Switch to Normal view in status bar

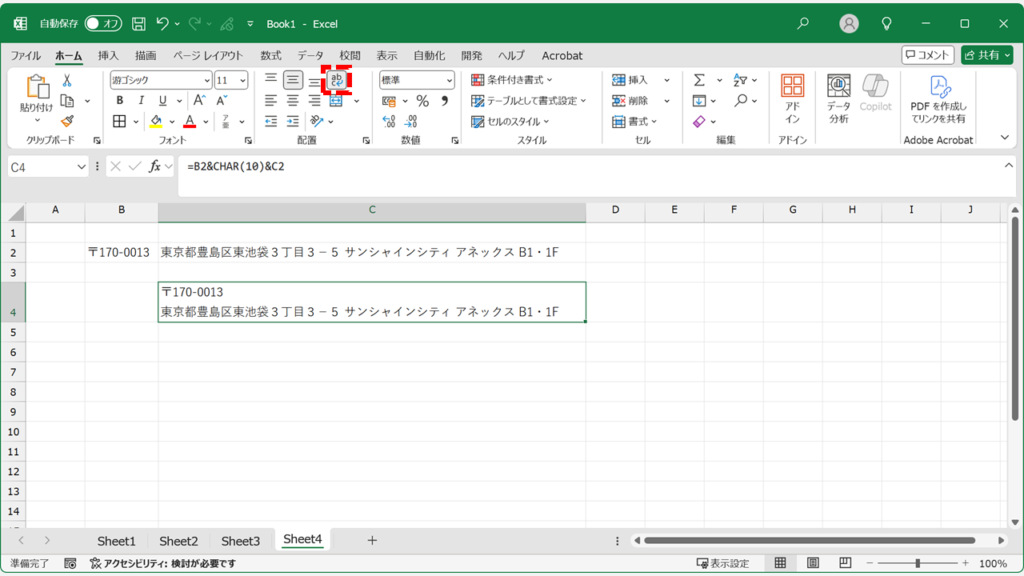[780, 563]
